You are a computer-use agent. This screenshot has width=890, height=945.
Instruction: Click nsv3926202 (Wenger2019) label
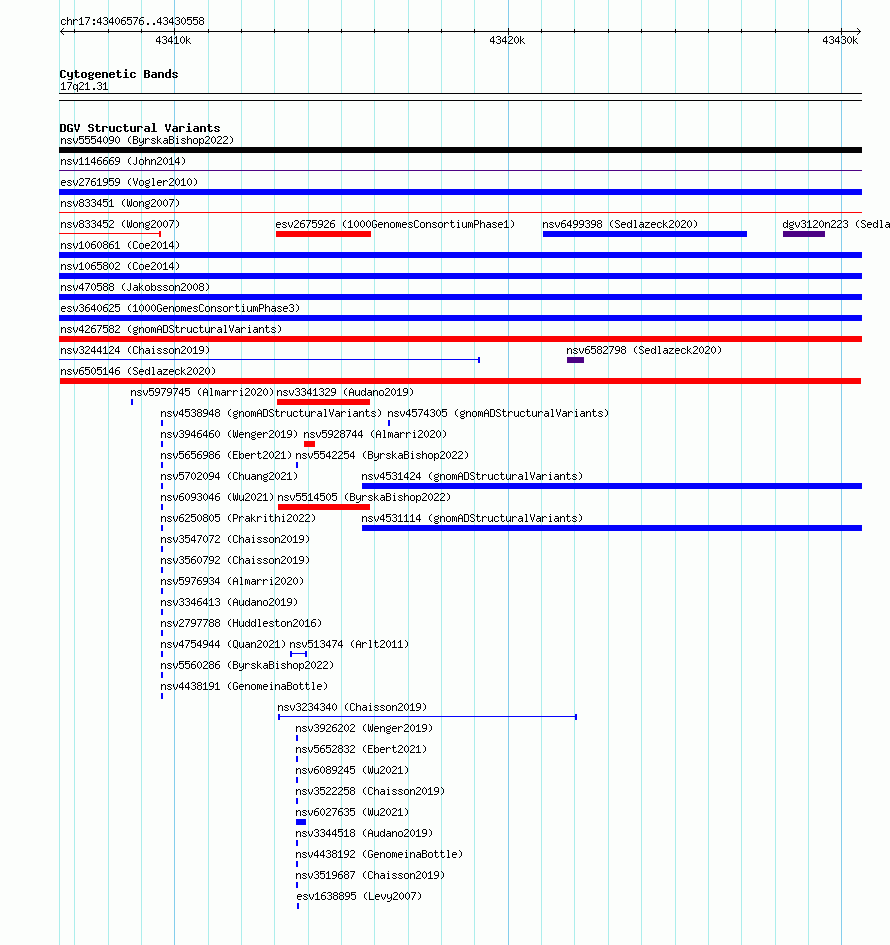[x=364, y=729]
